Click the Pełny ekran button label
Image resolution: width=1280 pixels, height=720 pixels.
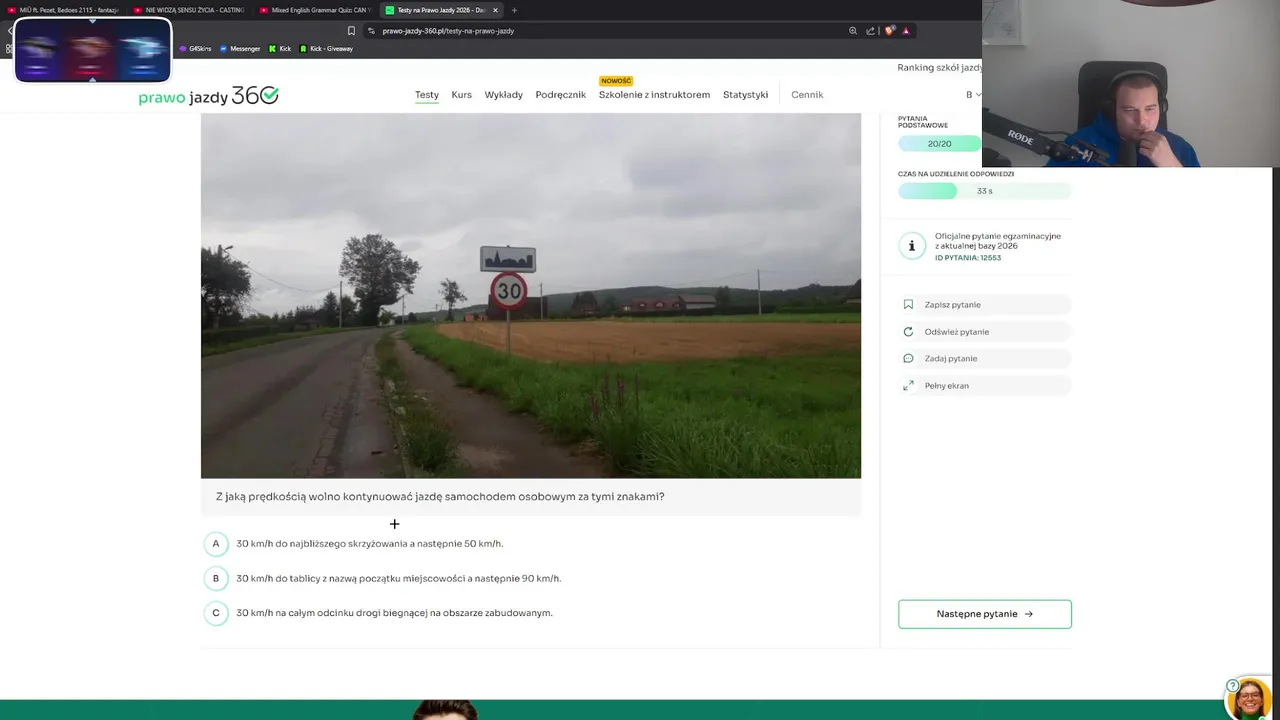[946, 386]
